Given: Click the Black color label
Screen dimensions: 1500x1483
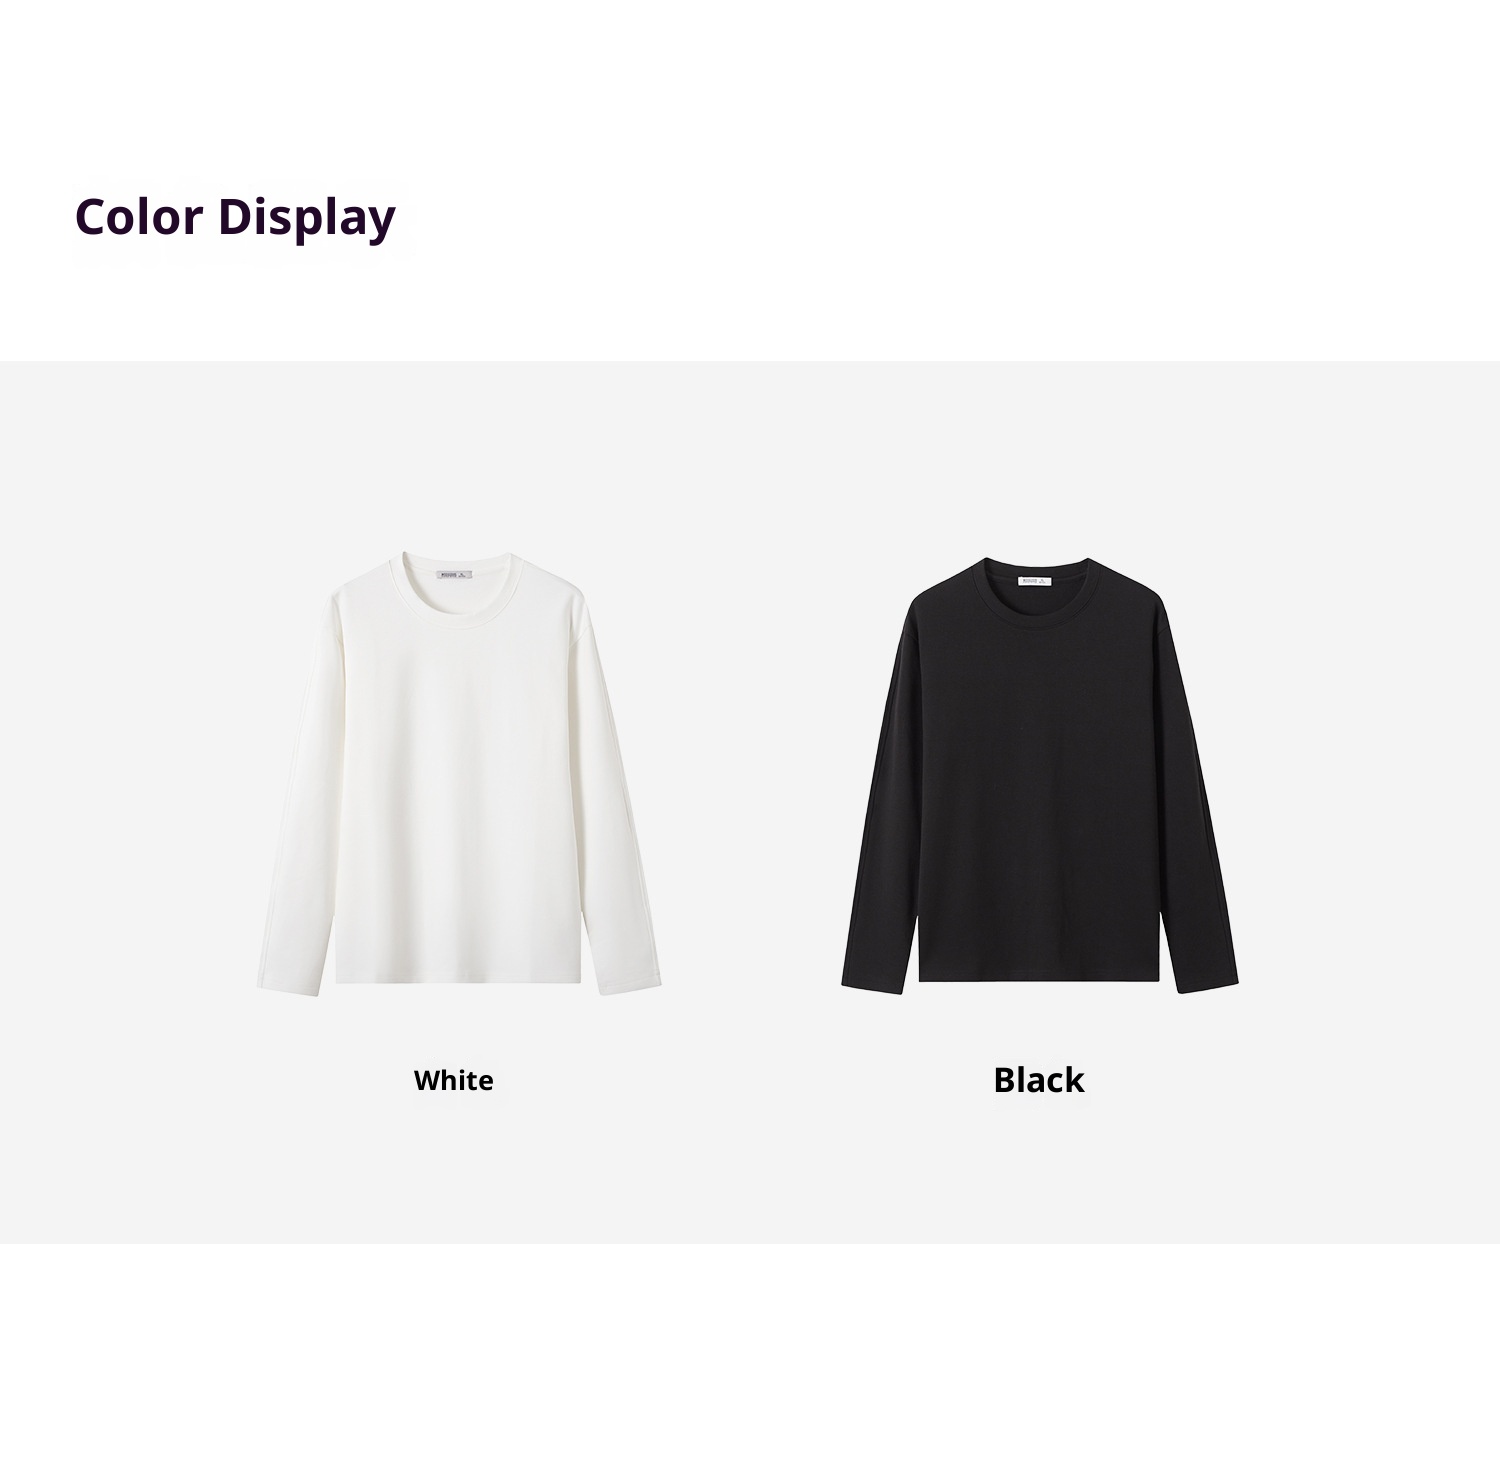Looking at the screenshot, I should click(1039, 1080).
